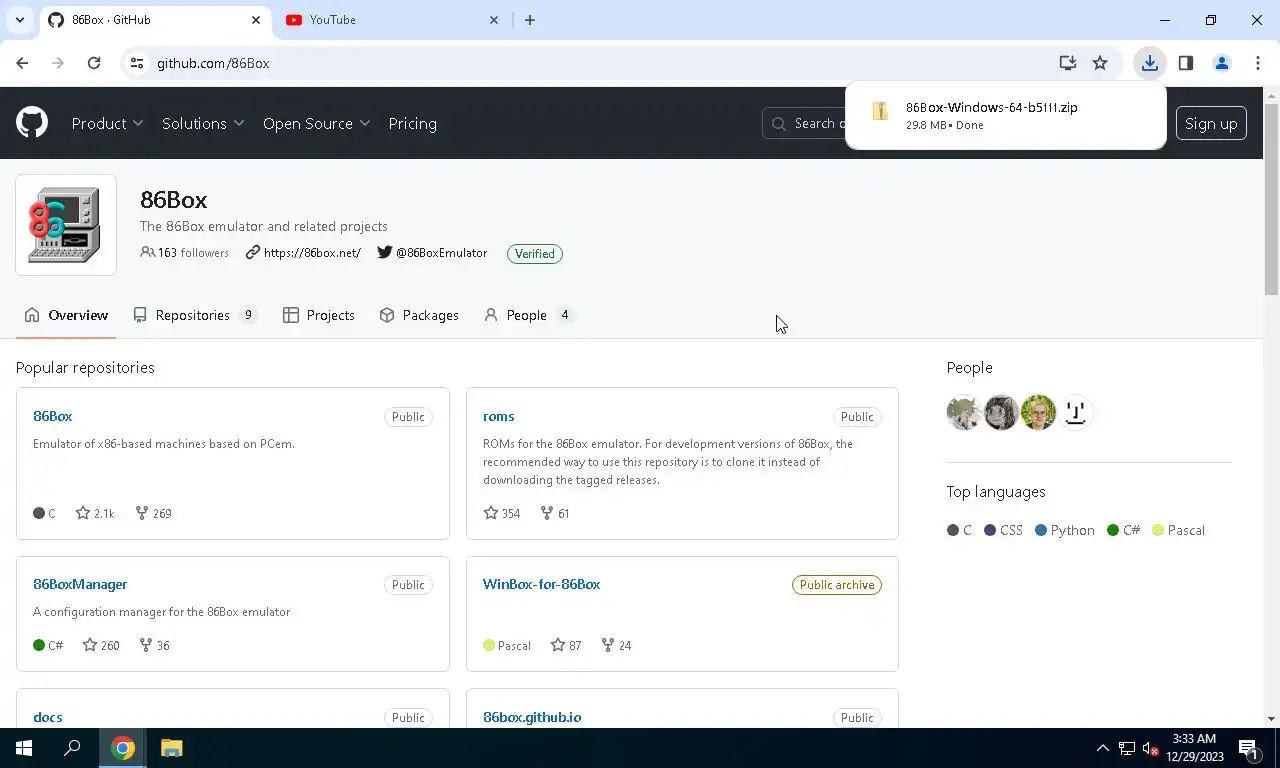Open the WinBox-for-86Box repository link

[x=541, y=584]
